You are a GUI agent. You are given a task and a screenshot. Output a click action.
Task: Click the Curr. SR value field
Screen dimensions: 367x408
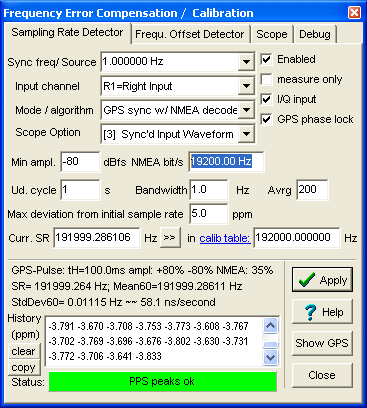tap(97, 238)
